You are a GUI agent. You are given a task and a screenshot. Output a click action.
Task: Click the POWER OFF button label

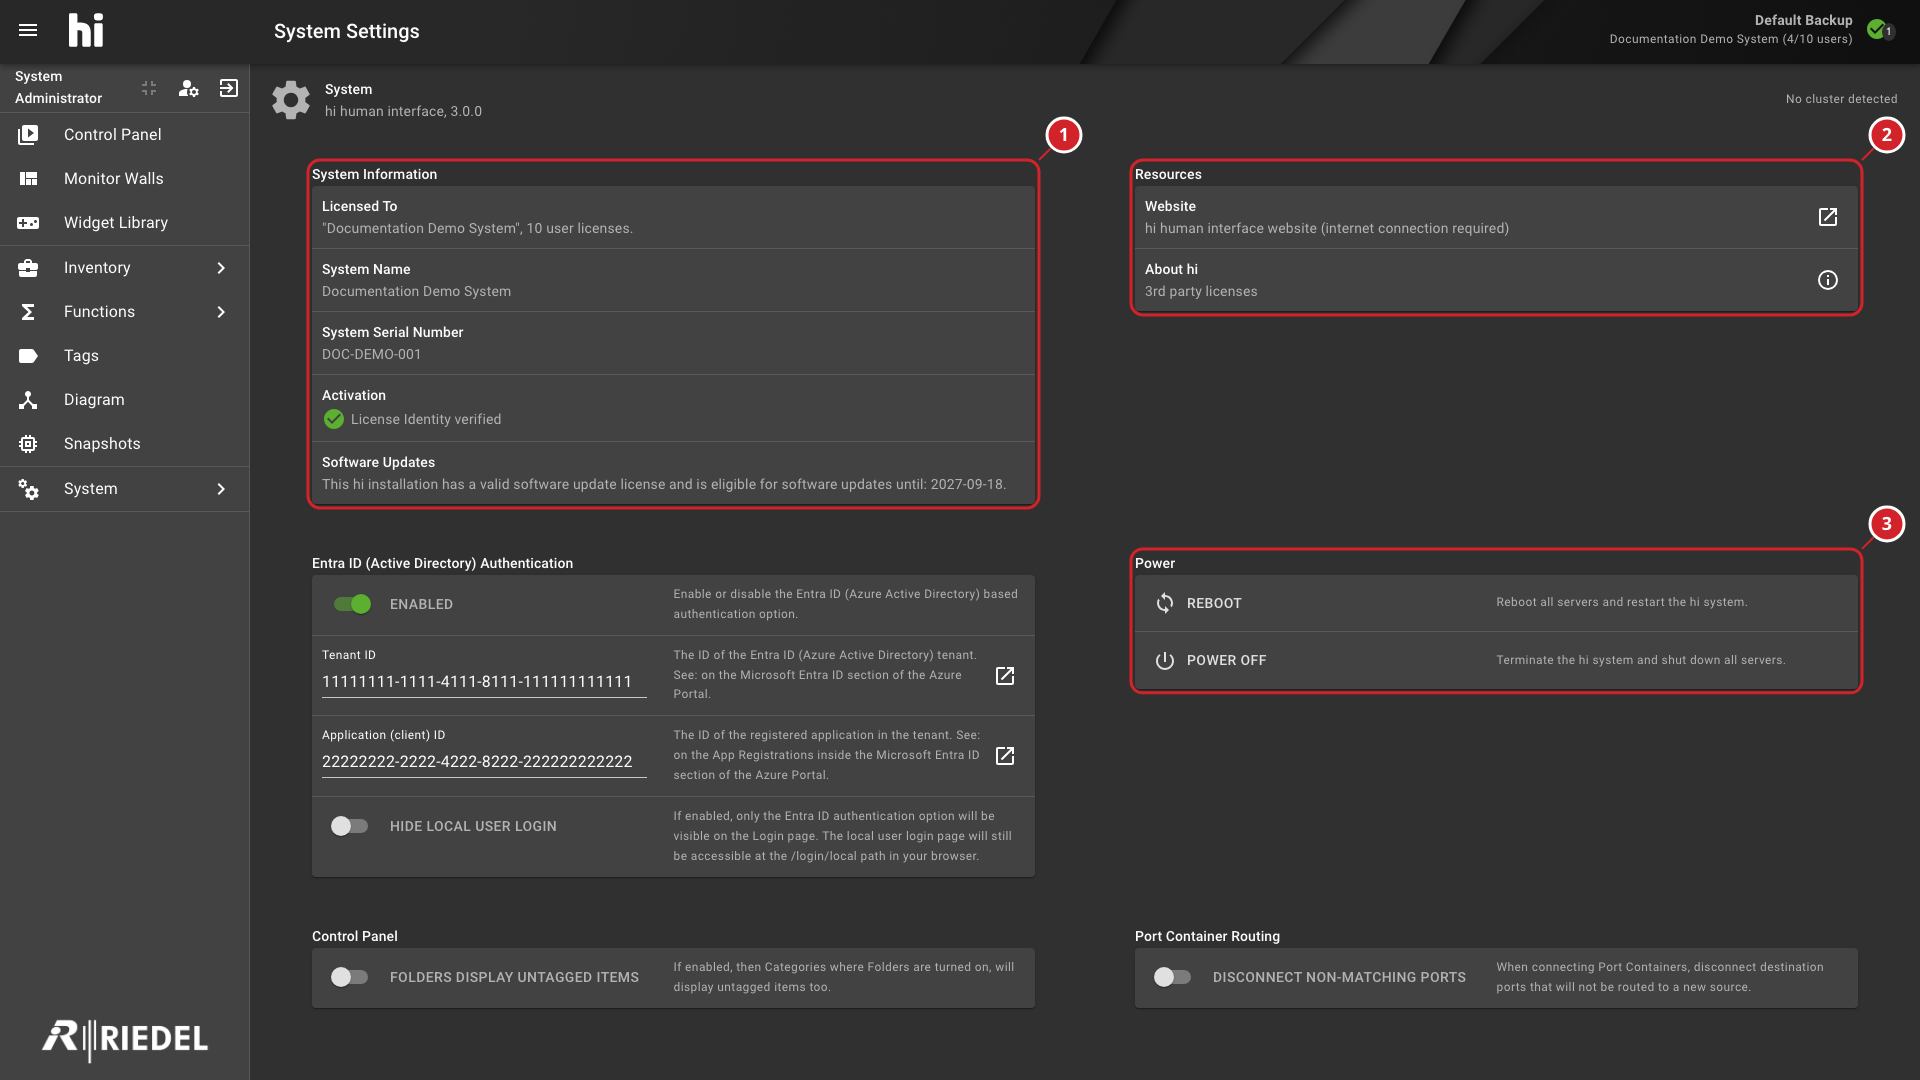(1226, 661)
